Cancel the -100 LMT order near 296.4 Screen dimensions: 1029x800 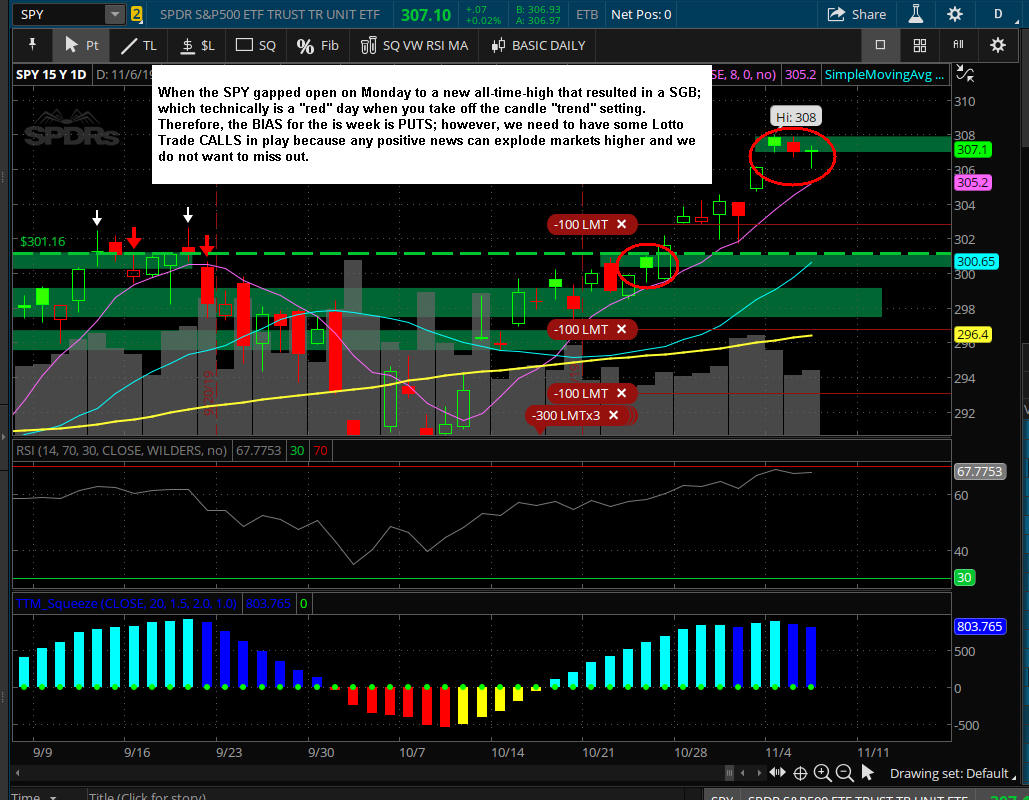[621, 329]
